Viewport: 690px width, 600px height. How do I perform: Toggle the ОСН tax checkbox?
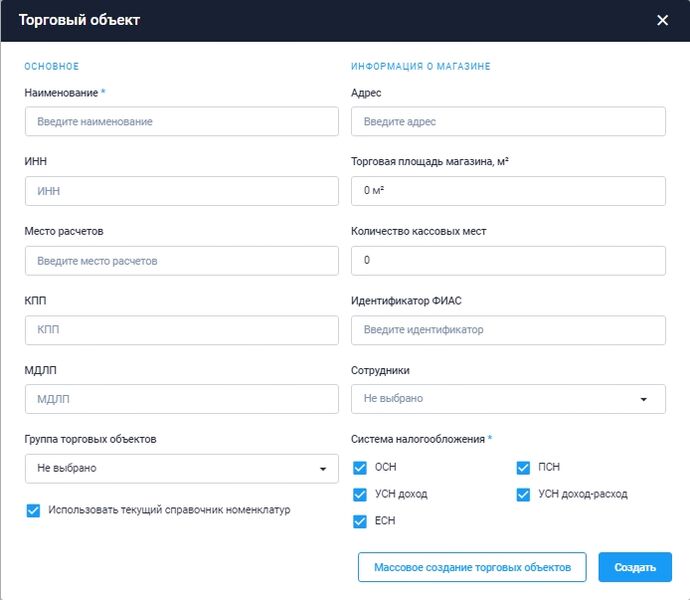(360, 467)
